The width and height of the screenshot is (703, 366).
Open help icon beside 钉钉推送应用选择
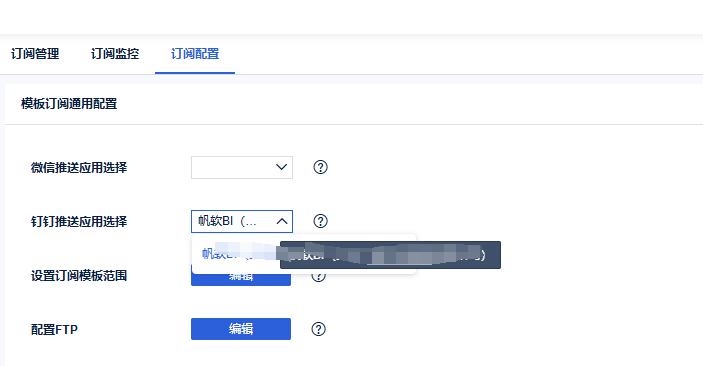[320, 221]
